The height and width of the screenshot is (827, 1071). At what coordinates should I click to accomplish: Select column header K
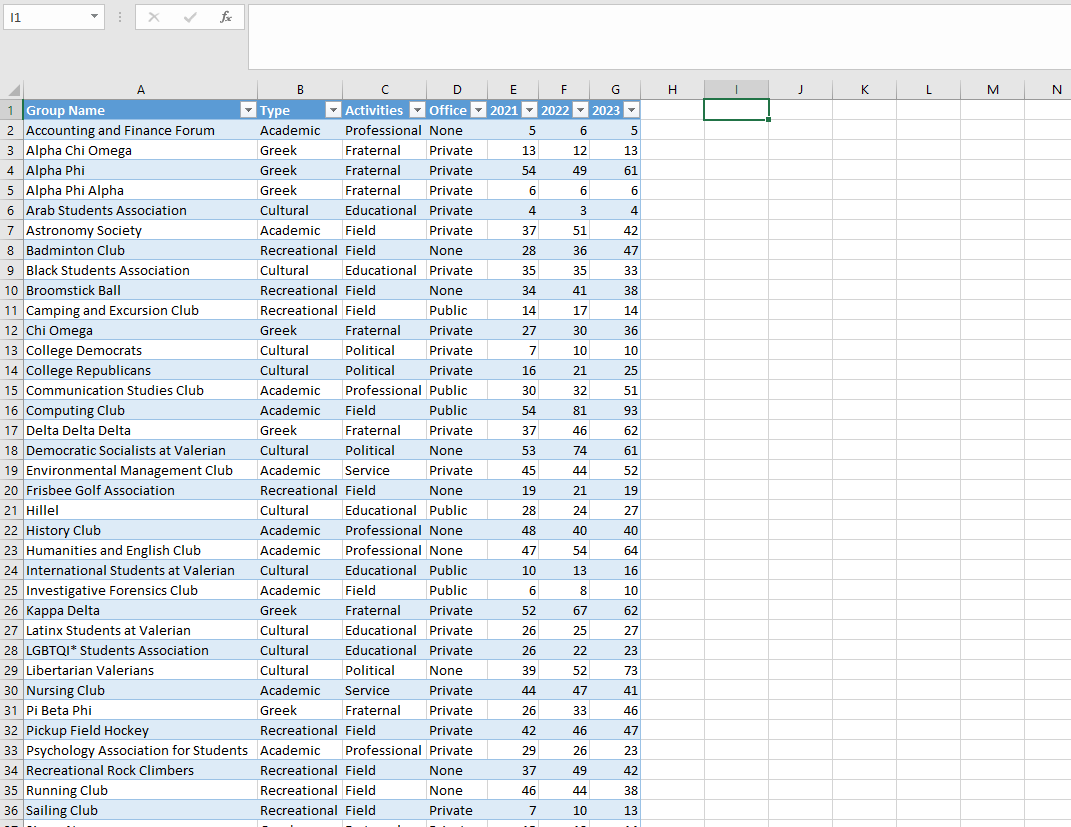(864, 89)
